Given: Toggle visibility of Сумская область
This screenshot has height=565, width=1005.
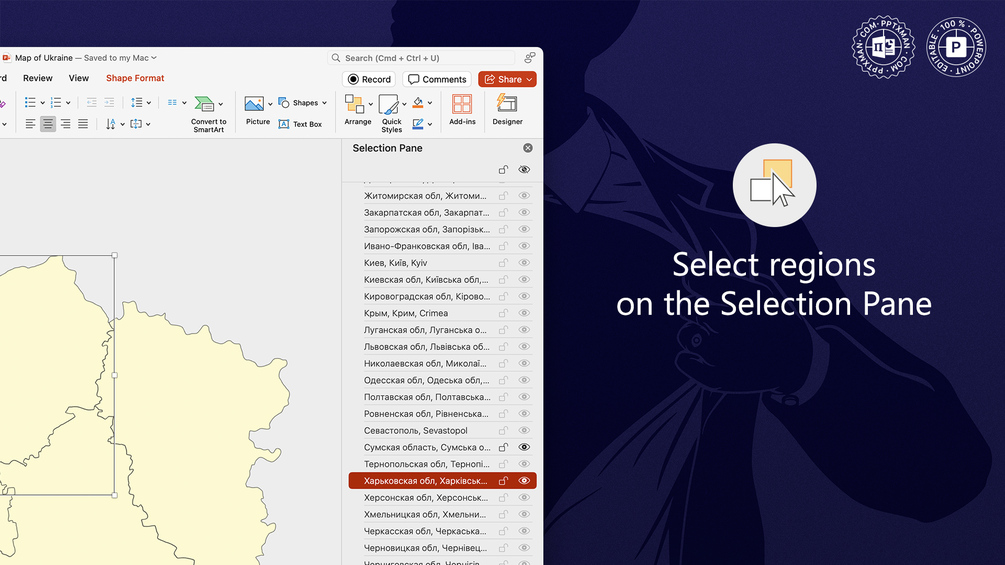Looking at the screenshot, I should pos(524,447).
